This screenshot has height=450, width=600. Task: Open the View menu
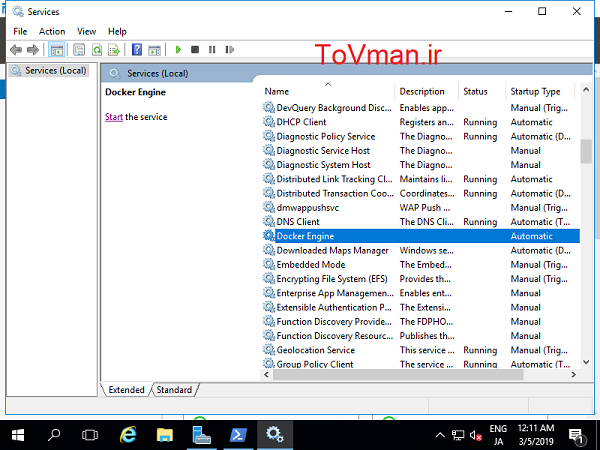(86, 31)
